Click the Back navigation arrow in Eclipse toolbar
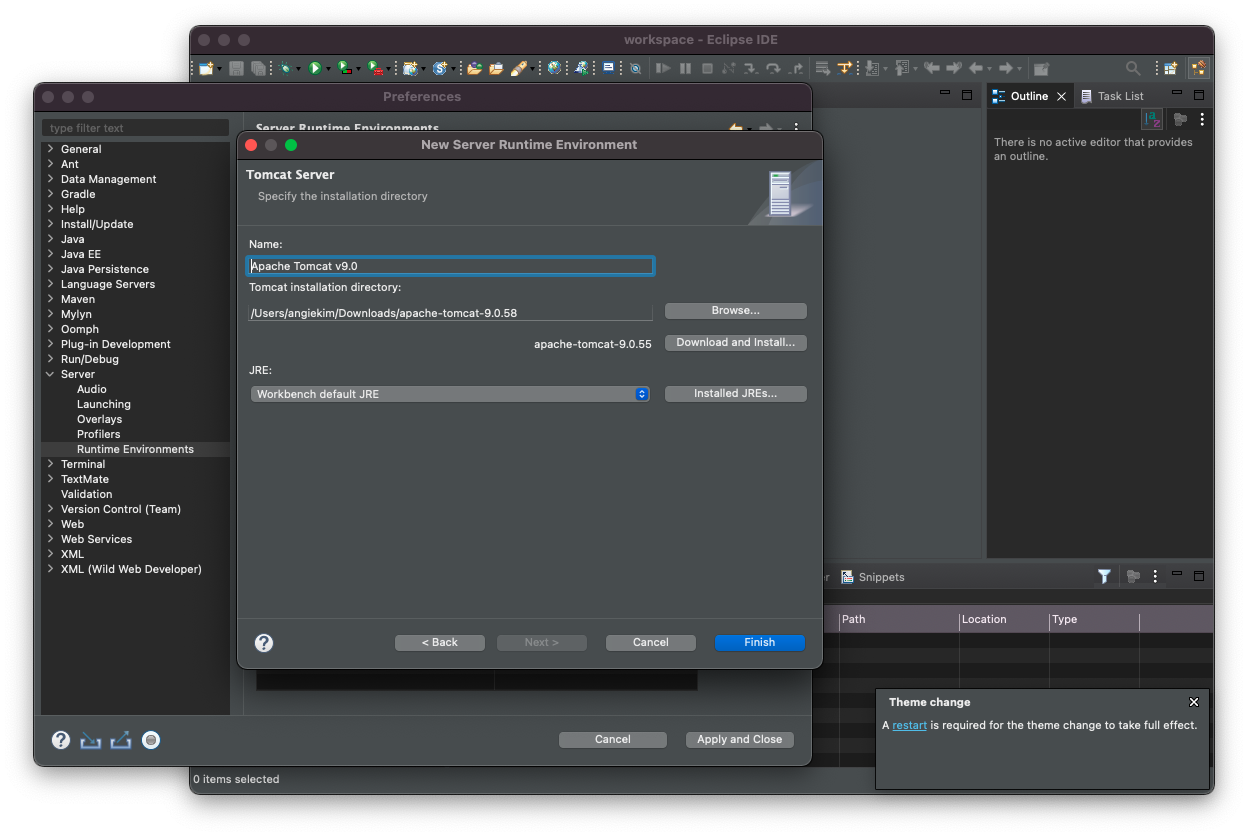This screenshot has height=836, width=1248. coord(975,68)
